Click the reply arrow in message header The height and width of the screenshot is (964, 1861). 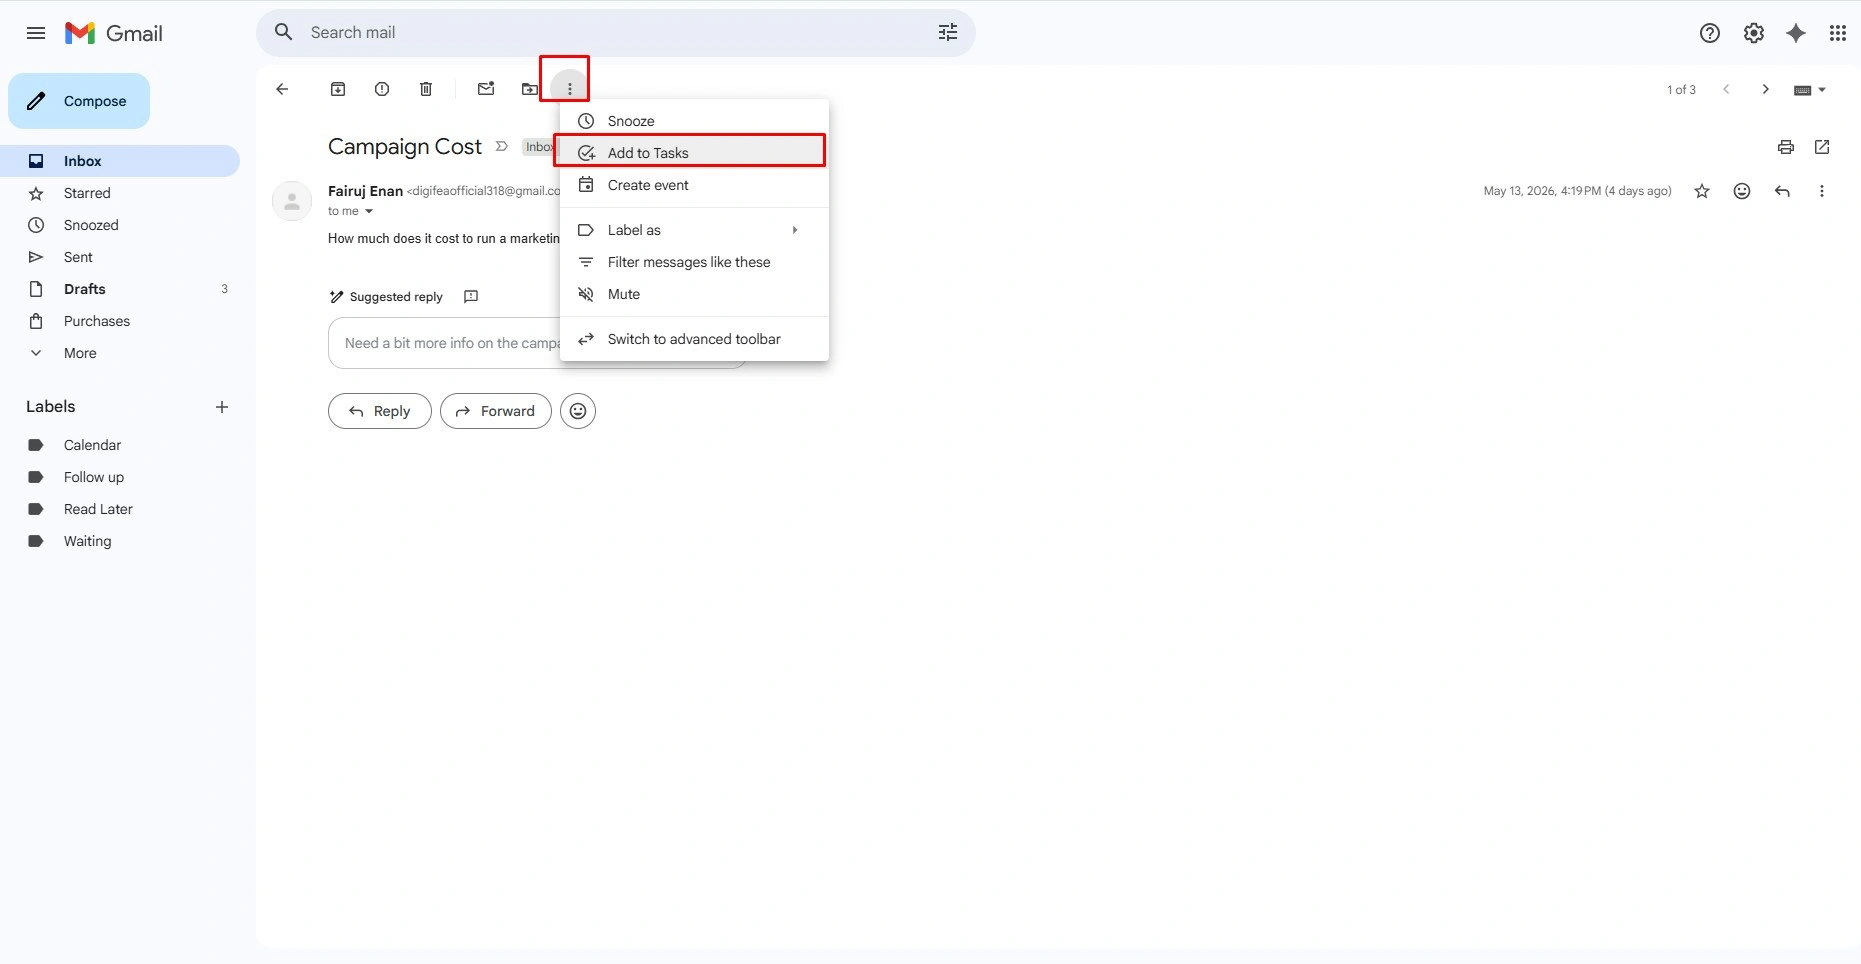point(1782,191)
